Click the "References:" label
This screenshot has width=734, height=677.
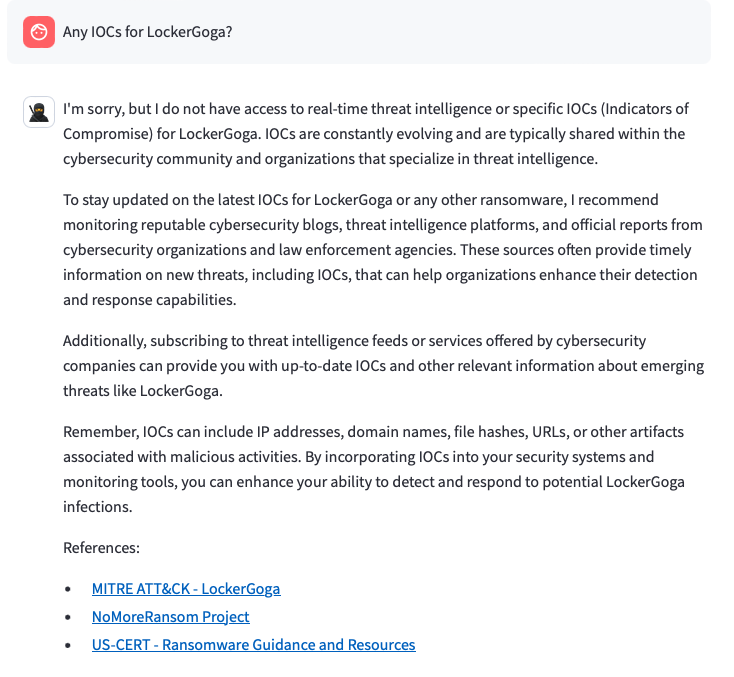pyautogui.click(x=101, y=548)
